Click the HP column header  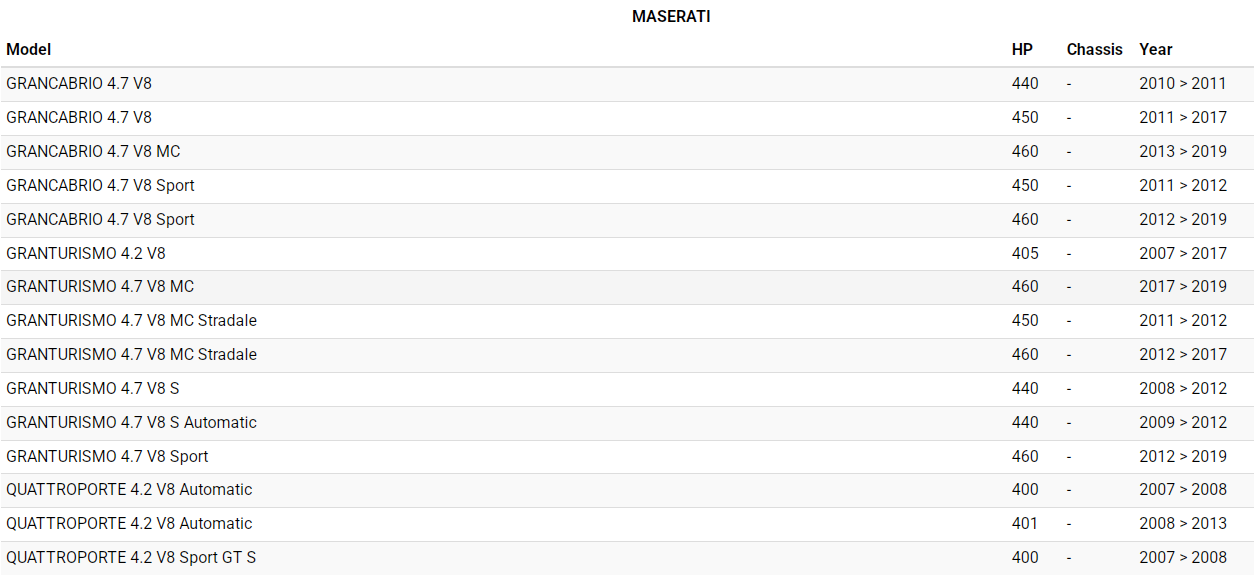[x=1022, y=49]
